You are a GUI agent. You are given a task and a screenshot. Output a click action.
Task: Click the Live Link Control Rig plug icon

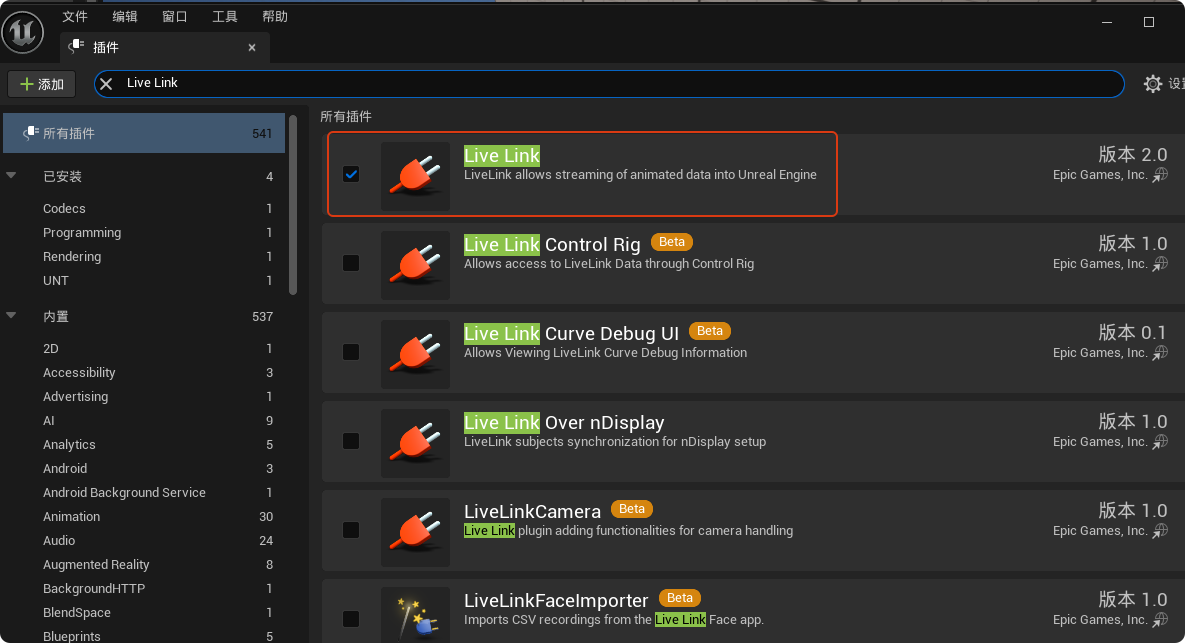point(415,264)
